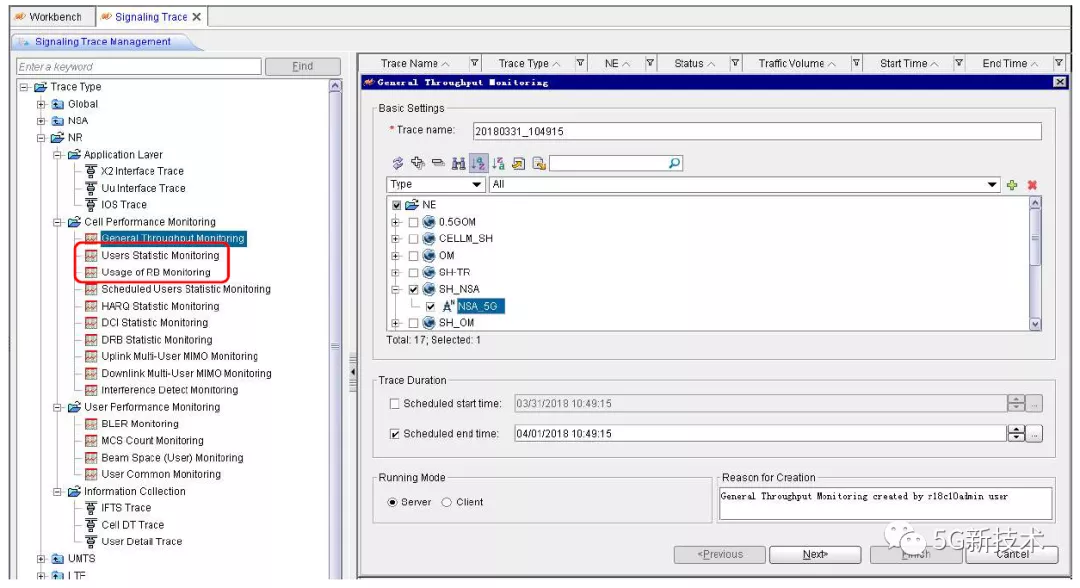This screenshot has width=1080, height=588.
Task: Check the OM node checkbox
Action: click(413, 255)
